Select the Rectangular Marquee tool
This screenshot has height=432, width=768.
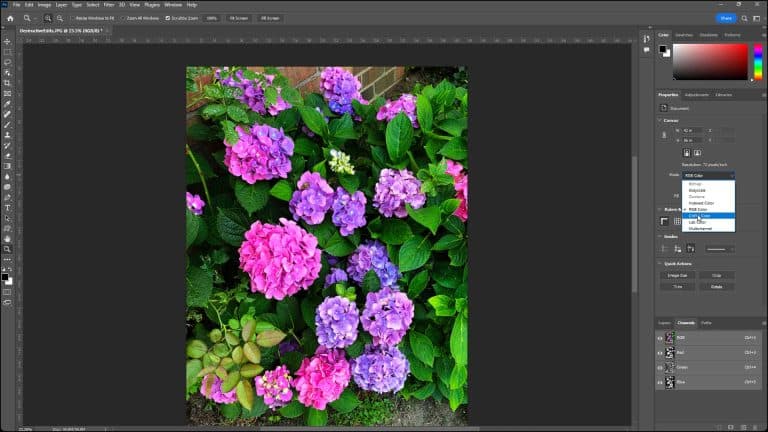[x=7, y=52]
